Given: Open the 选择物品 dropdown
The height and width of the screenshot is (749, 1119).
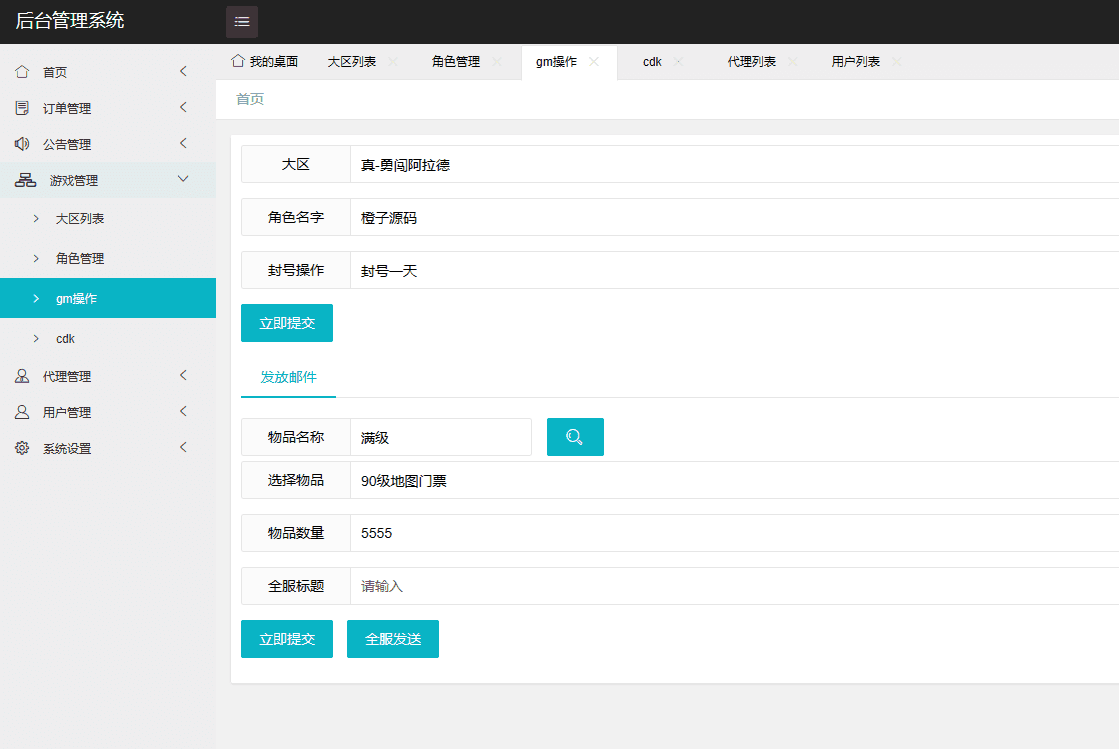Looking at the screenshot, I should [x=734, y=480].
